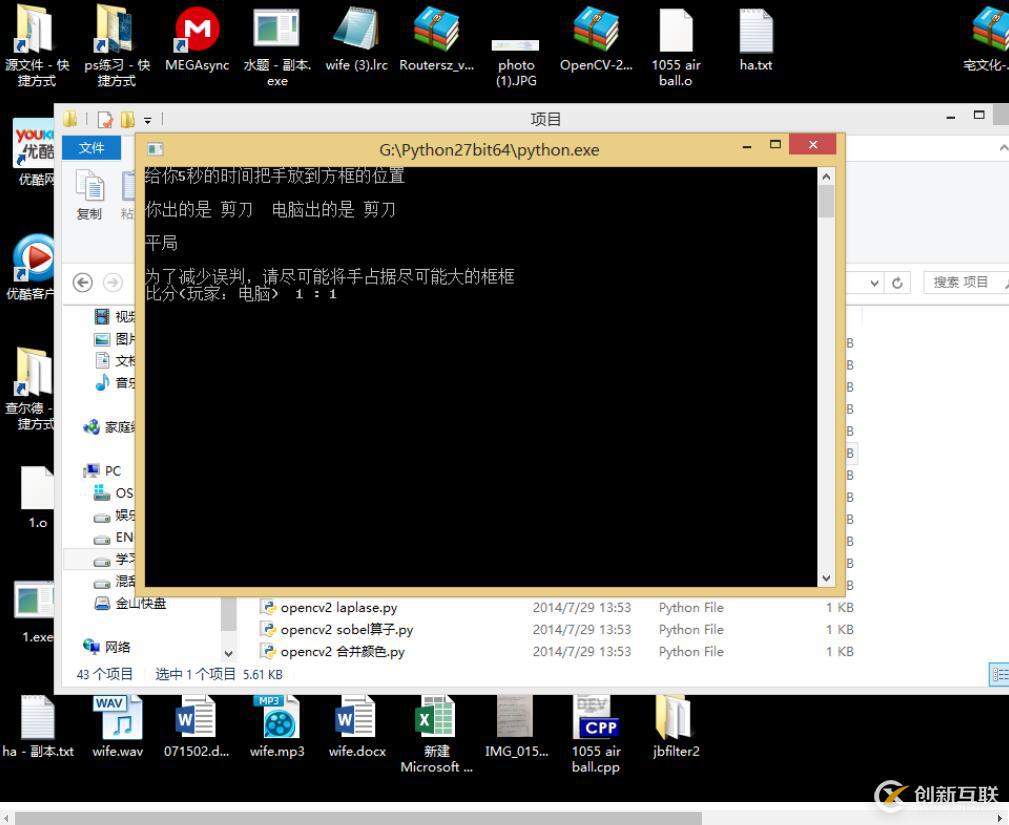Click the python.exe console window icon
This screenshot has width=1009, height=825.
point(155,150)
